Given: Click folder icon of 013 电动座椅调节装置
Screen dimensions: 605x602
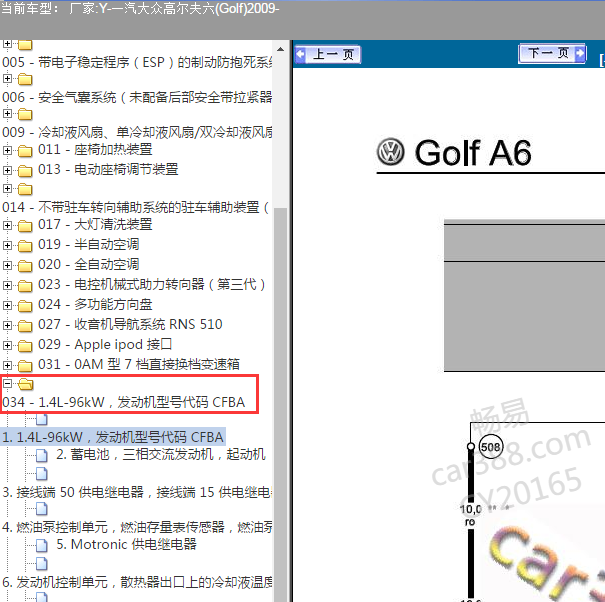Looking at the screenshot, I should pyautogui.click(x=25, y=171).
